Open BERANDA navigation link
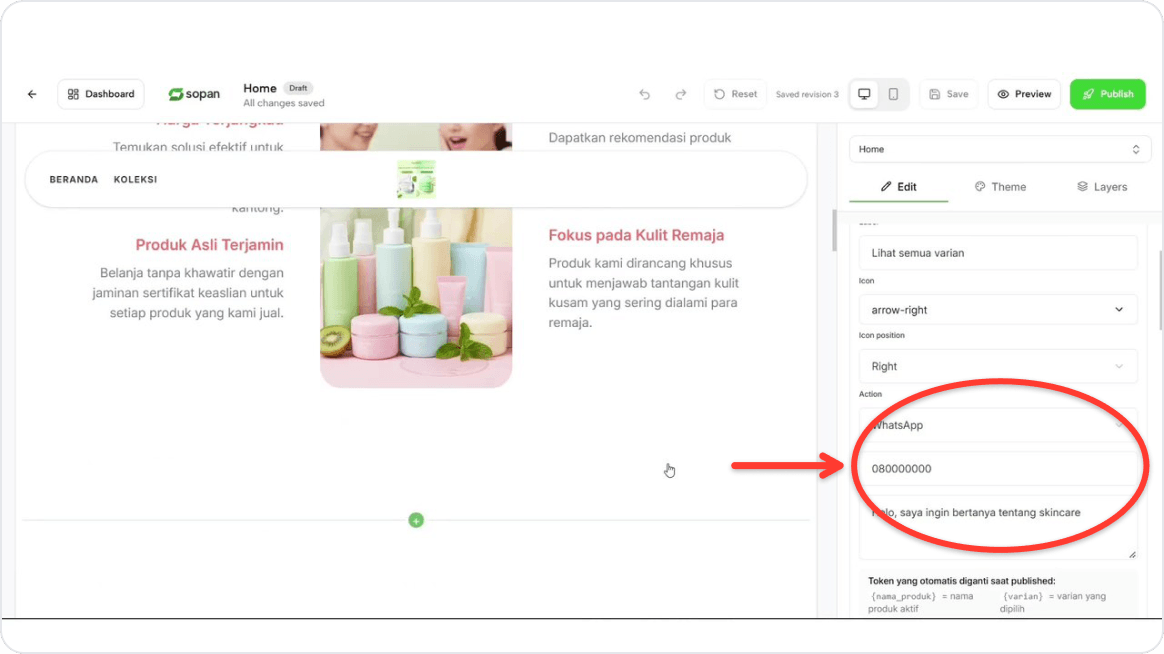 (73, 180)
